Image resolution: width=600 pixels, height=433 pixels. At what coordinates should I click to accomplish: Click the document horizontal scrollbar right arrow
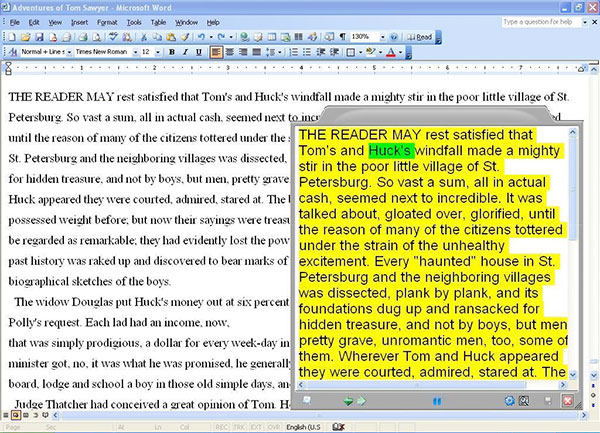pos(584,415)
